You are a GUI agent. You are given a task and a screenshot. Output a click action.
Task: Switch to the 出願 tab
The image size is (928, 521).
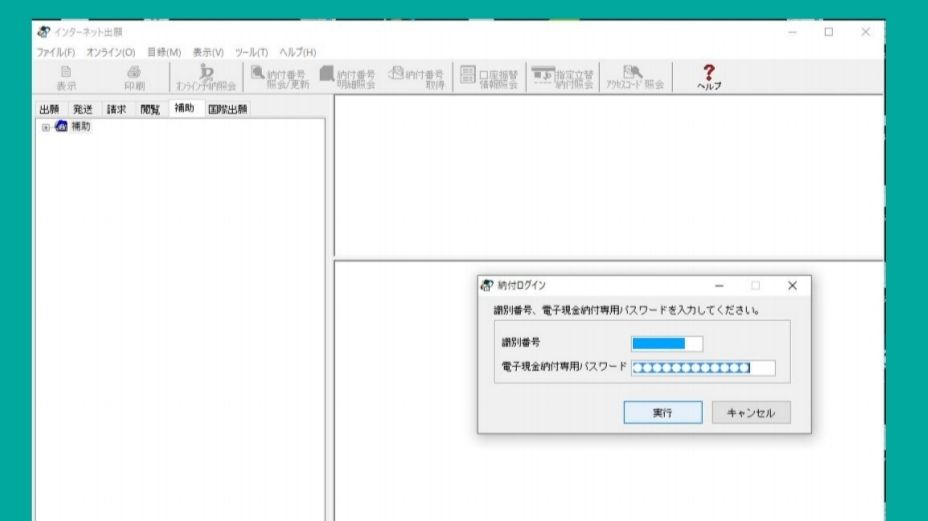[x=49, y=109]
